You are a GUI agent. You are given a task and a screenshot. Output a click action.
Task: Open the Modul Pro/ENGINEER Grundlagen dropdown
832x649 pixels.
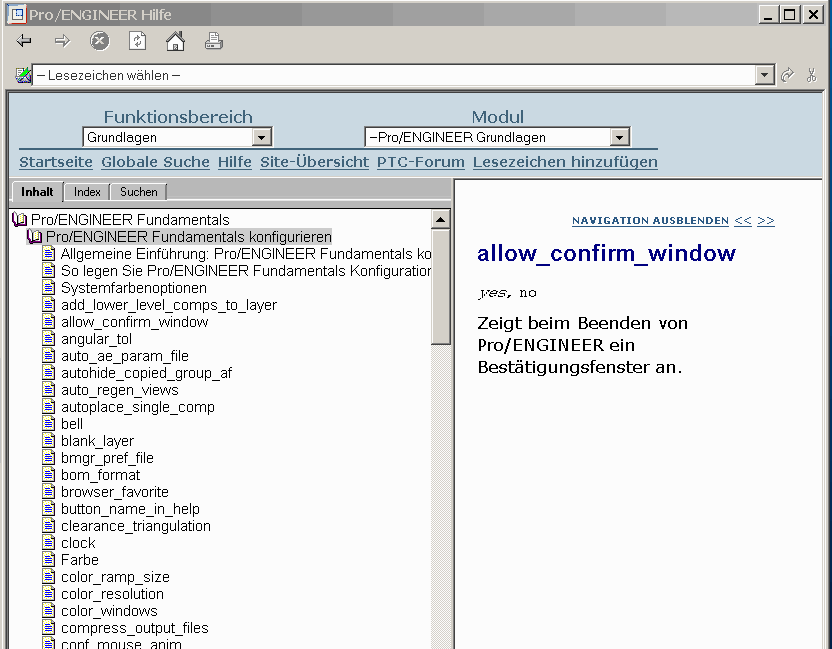tap(619, 137)
